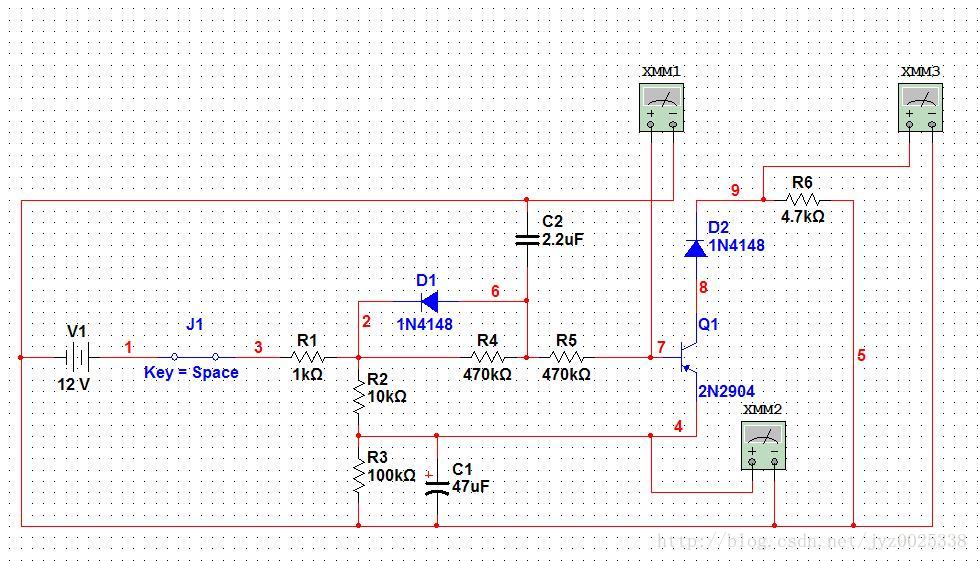Click the J1 reference label
The width and height of the screenshot is (978, 561).
pyautogui.click(x=195, y=324)
